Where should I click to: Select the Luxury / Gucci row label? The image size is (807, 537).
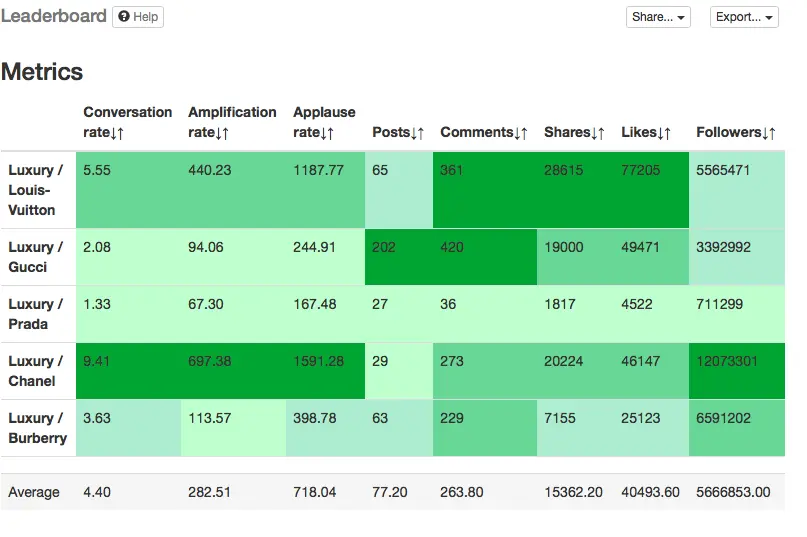tap(37, 257)
